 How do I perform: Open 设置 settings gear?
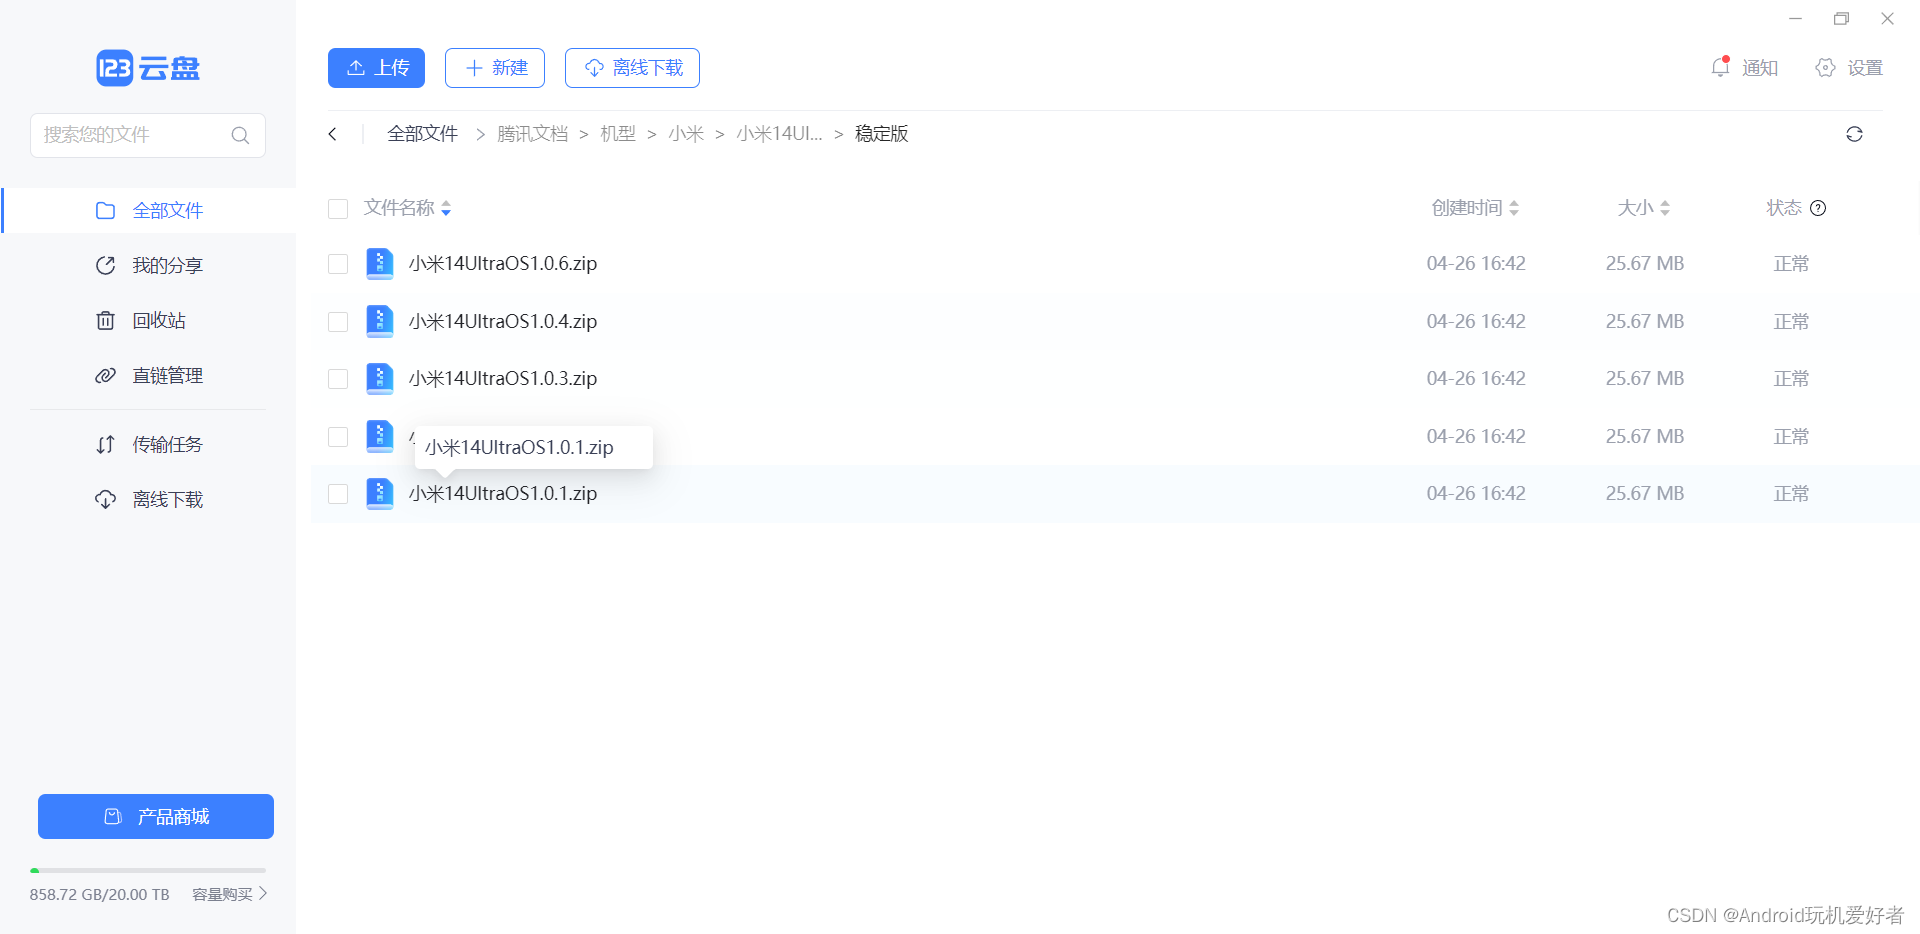point(1849,67)
